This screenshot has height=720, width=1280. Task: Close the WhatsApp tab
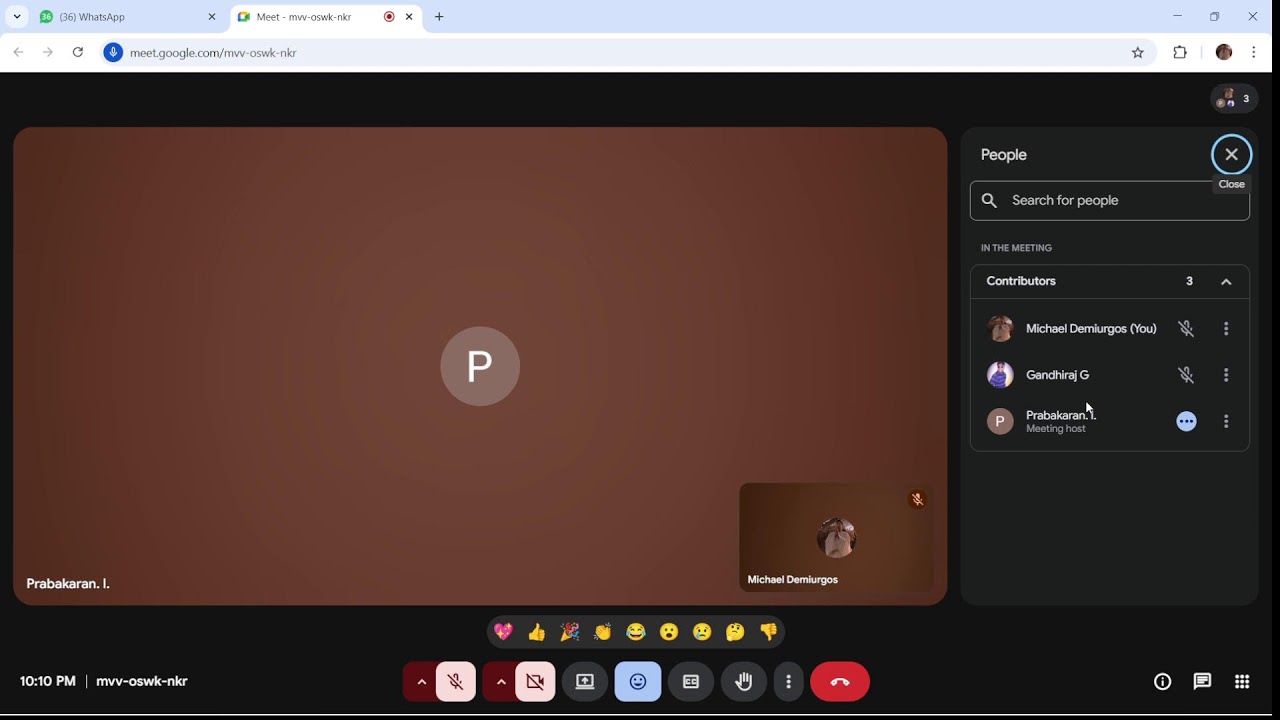pyautogui.click(x=211, y=17)
